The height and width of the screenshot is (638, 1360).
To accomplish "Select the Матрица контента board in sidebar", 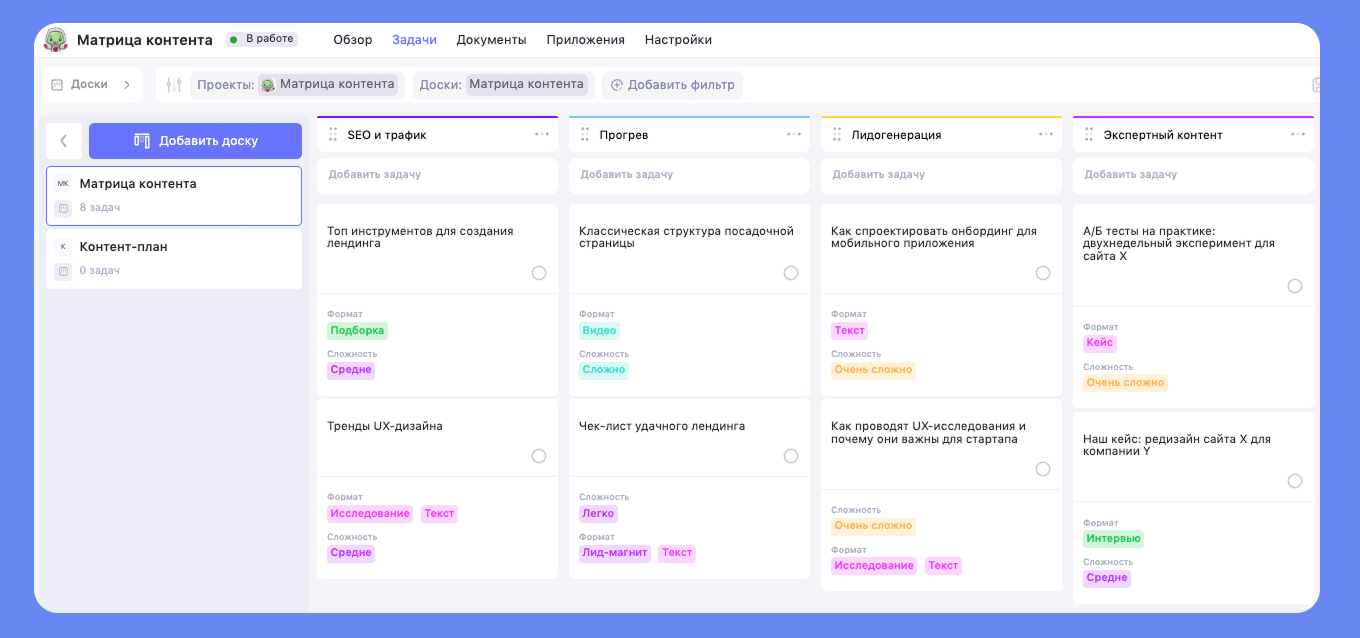I will tap(174, 196).
